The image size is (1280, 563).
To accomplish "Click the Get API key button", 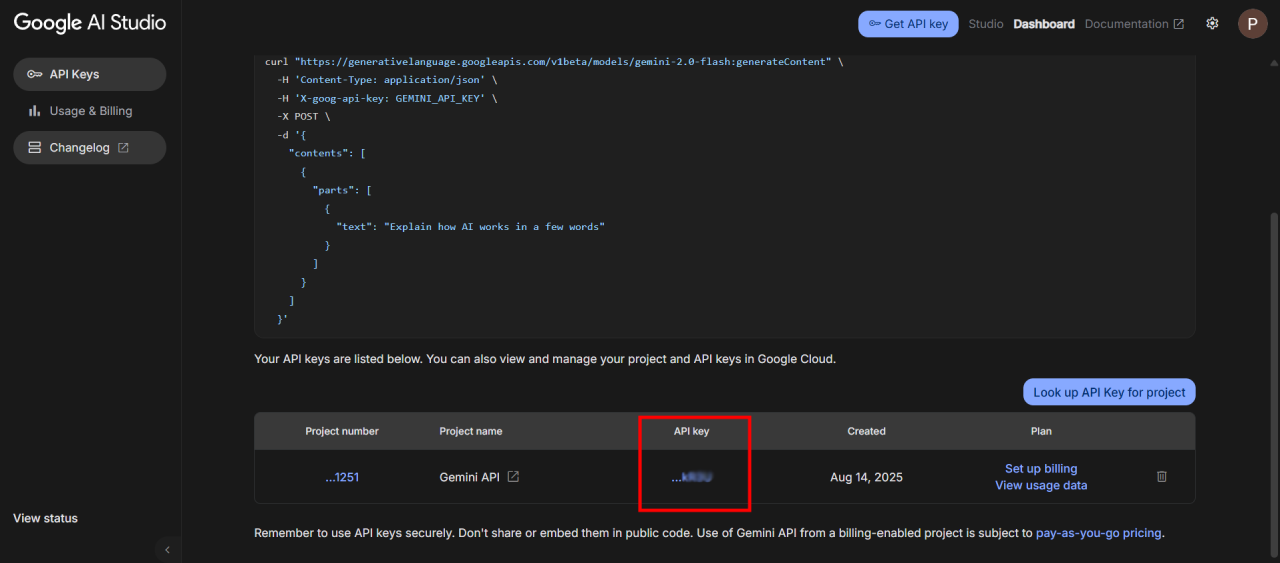I will [908, 24].
